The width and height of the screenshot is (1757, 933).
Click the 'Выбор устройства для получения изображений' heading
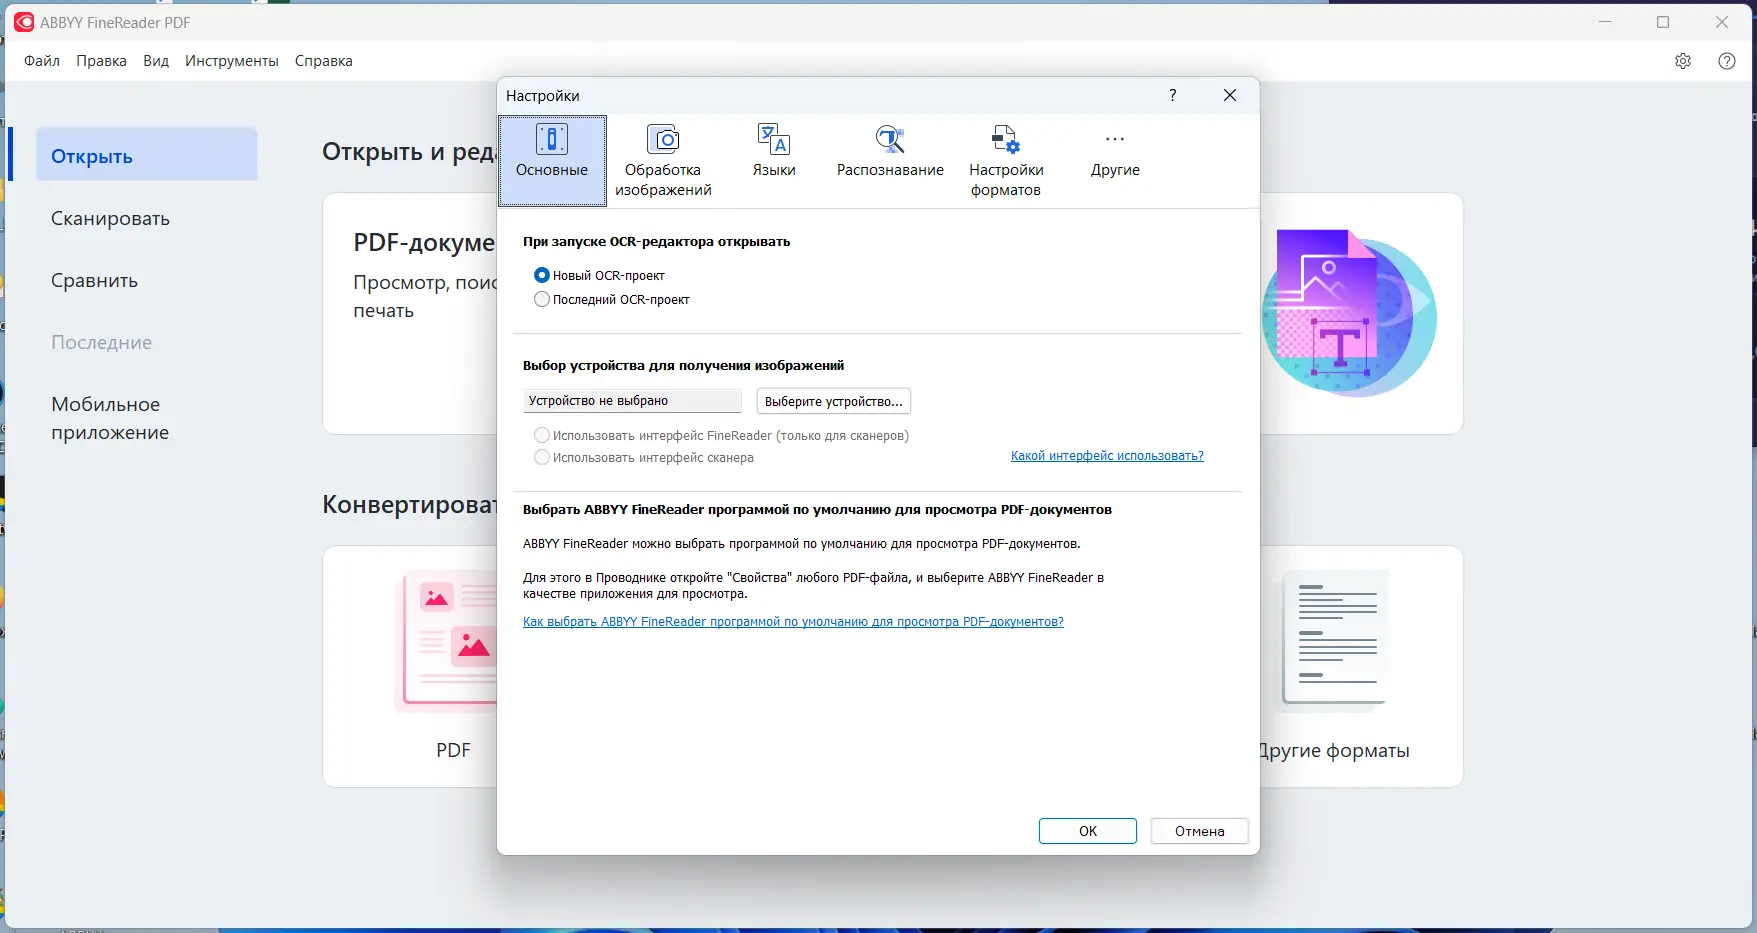coord(683,366)
